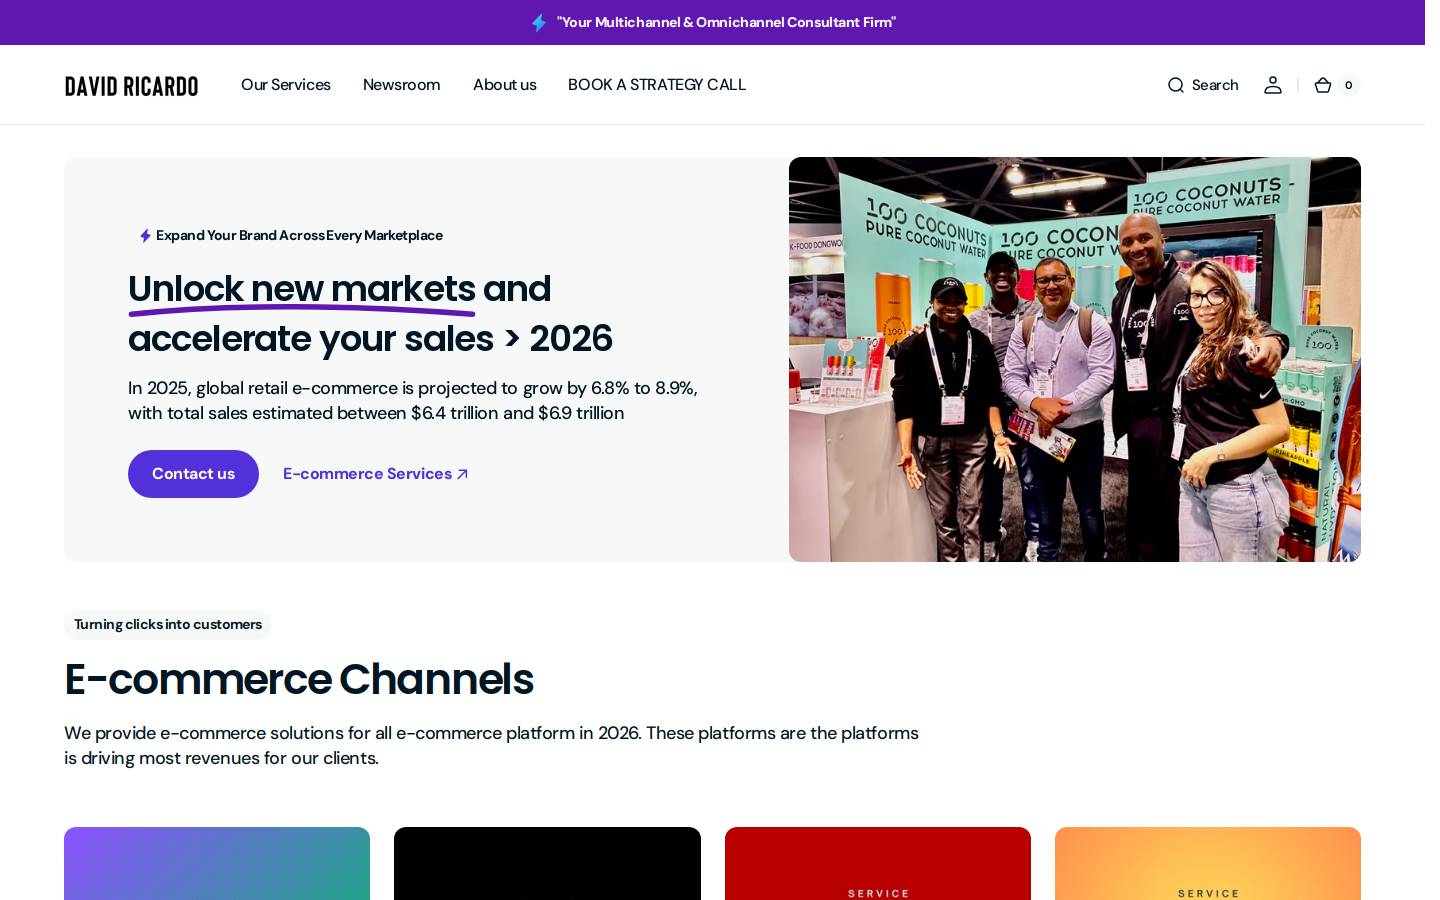1440x900 pixels.
Task: Click the cart item count badge
Action: [x=1349, y=85]
